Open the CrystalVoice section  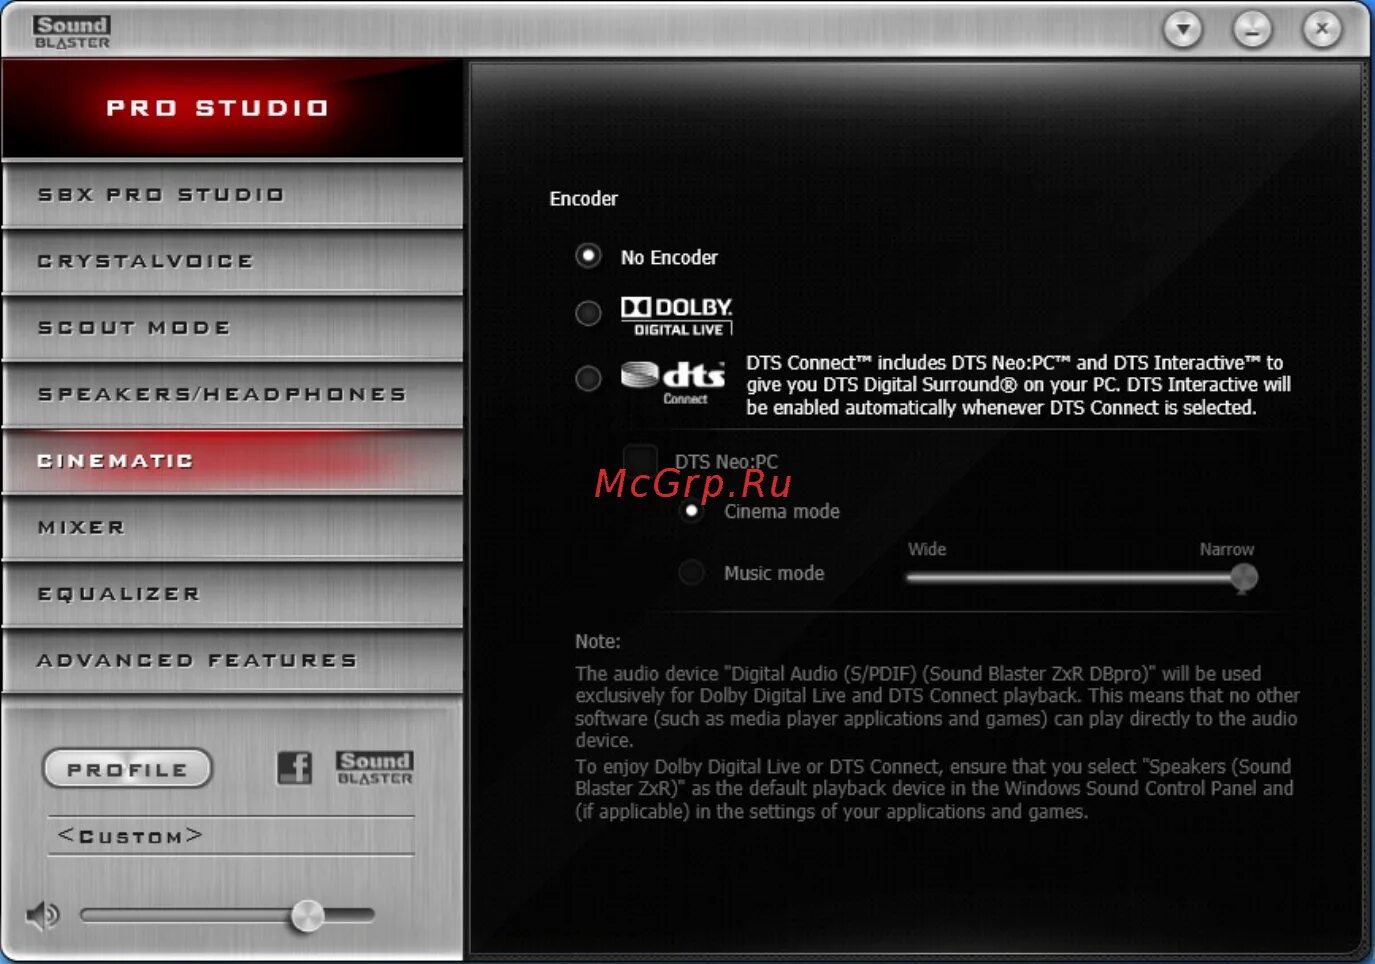pos(232,262)
